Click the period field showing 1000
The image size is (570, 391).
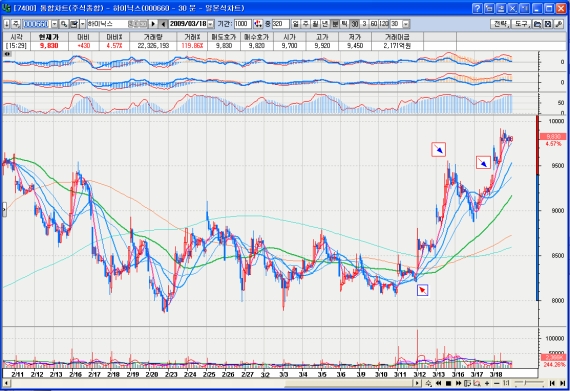click(242, 24)
